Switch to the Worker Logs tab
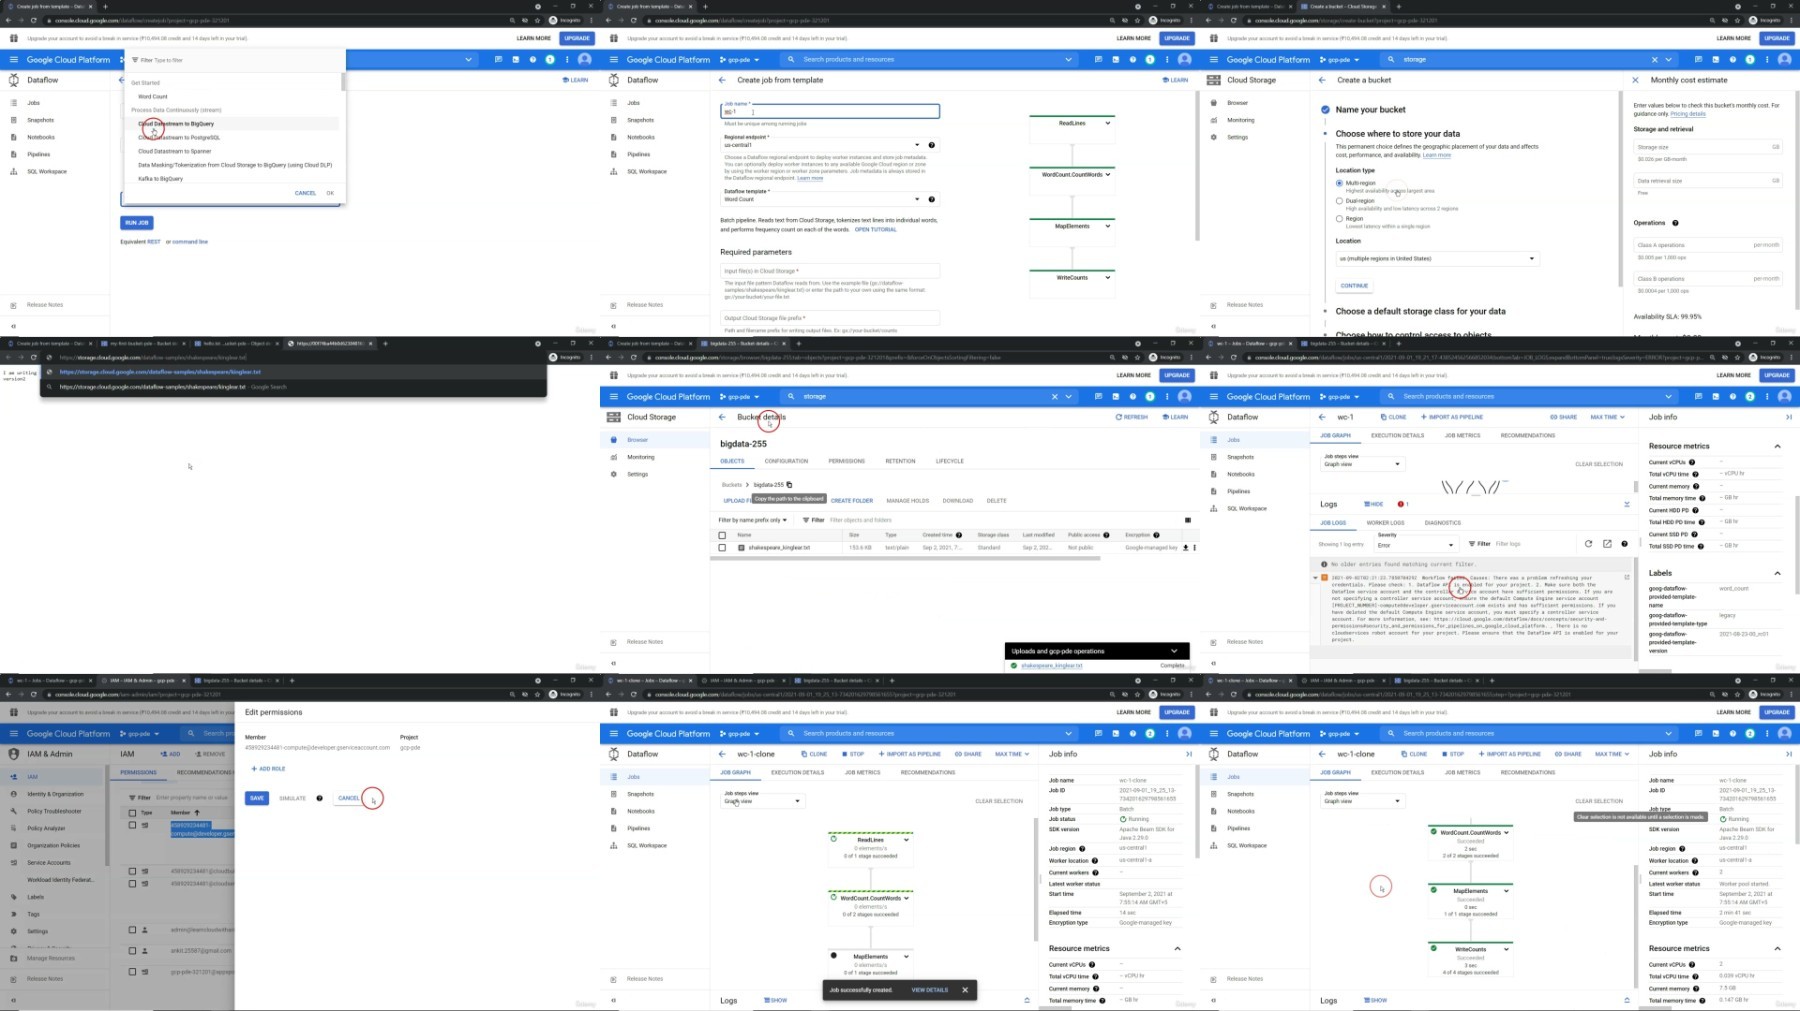This screenshot has width=1800, height=1011. tap(1385, 523)
